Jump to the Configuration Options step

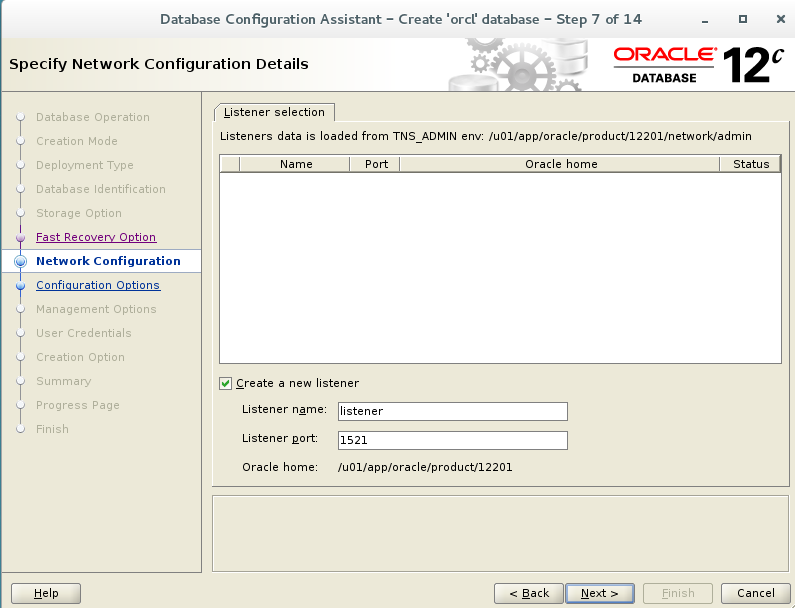[98, 285]
